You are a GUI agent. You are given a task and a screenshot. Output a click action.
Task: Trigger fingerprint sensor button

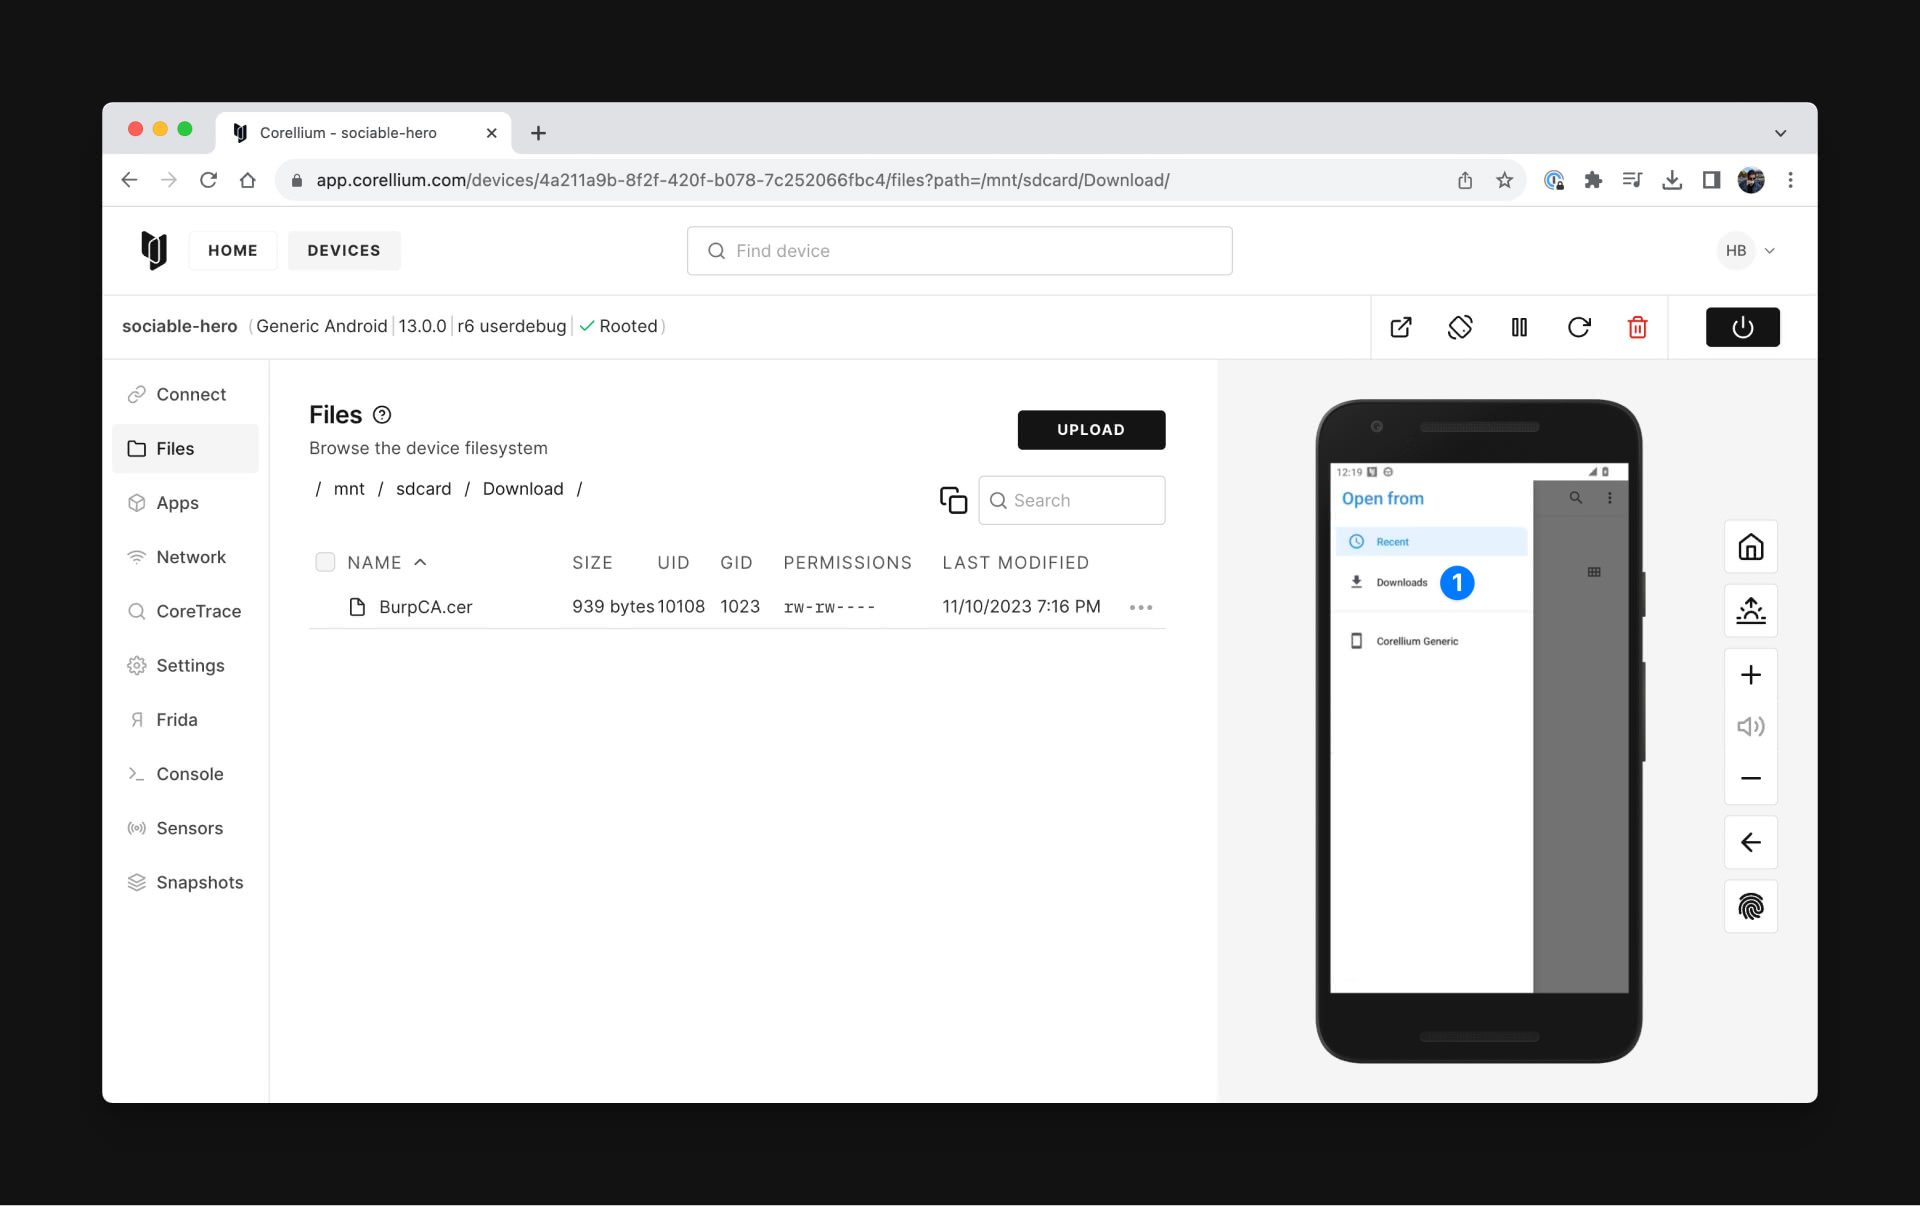1750,907
